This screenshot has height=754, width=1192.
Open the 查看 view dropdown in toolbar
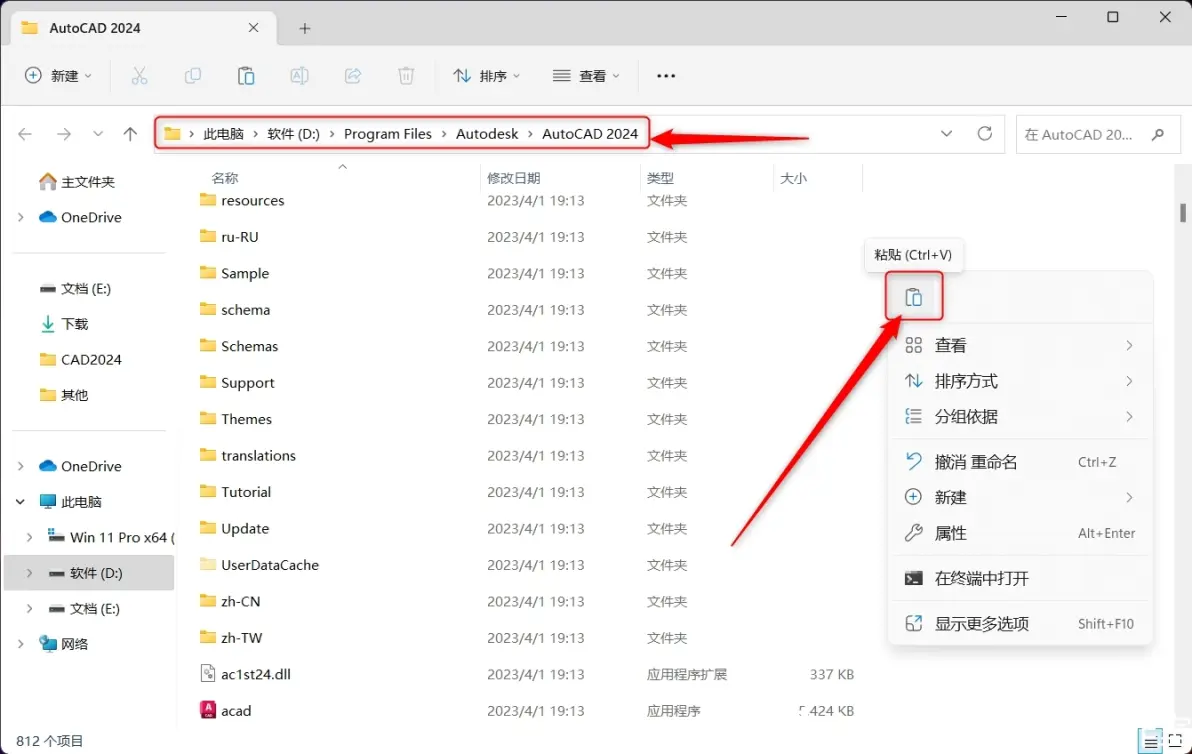pyautogui.click(x=586, y=76)
